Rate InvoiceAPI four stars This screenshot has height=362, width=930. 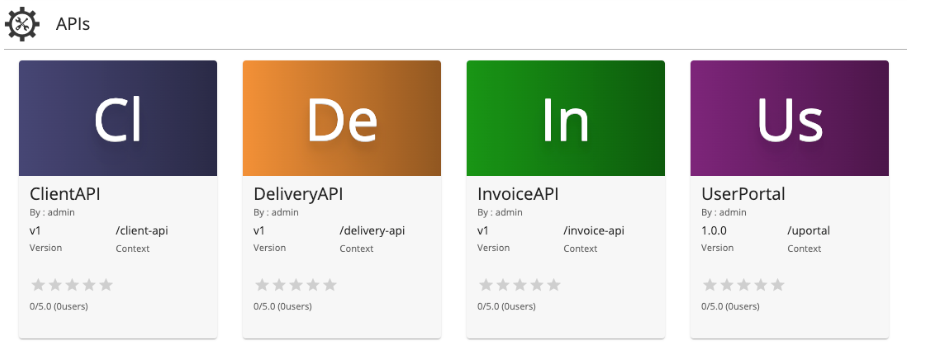pyautogui.click(x=537, y=285)
